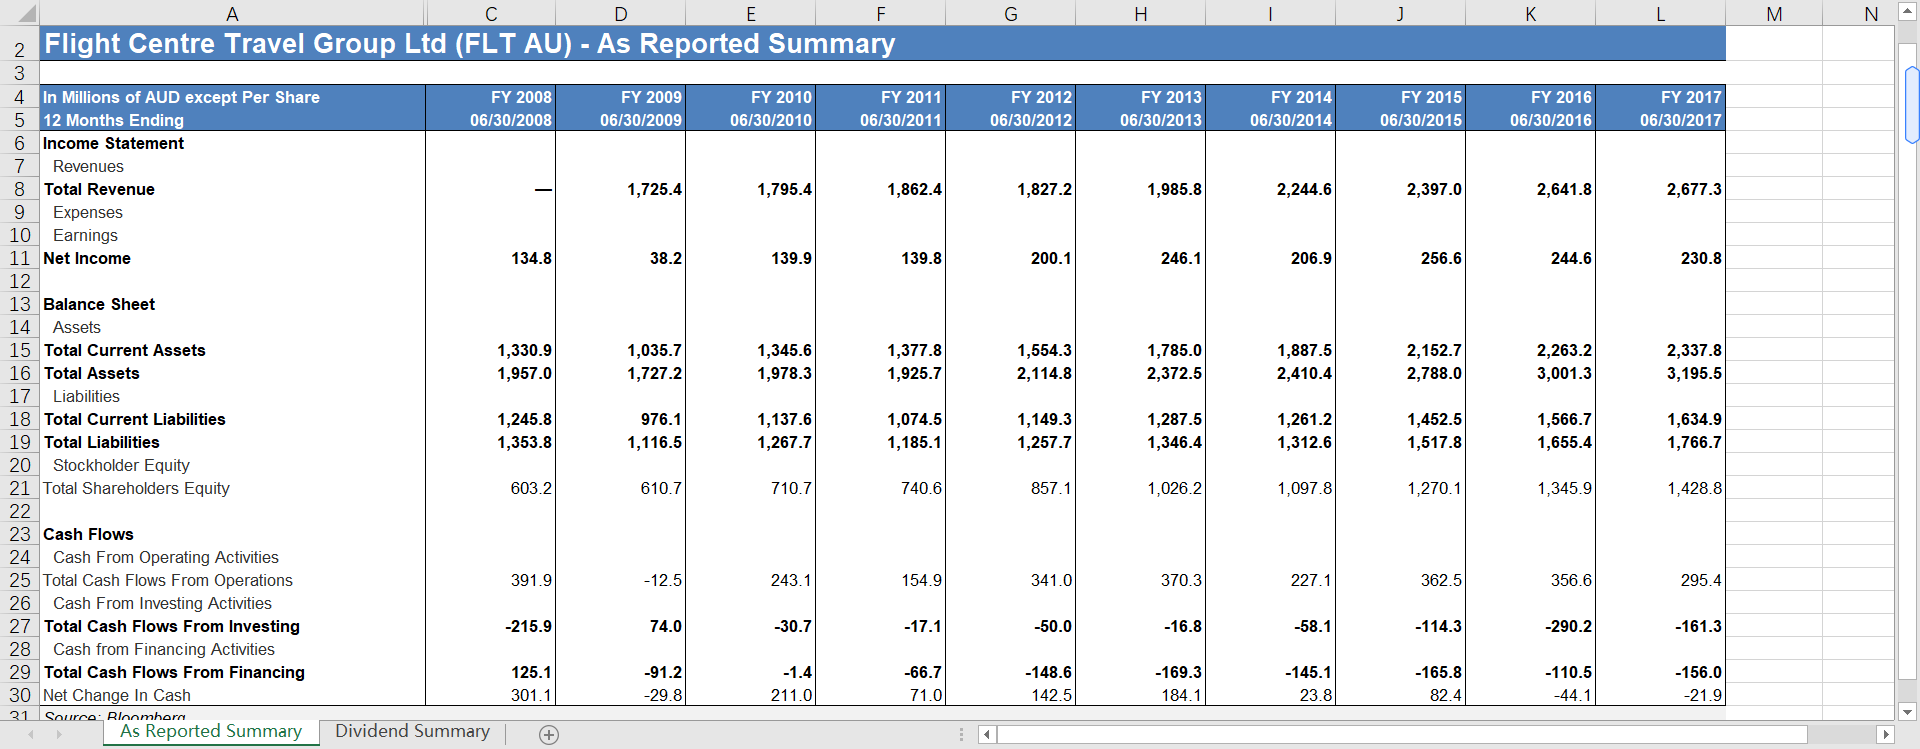Click the 'Net Income' label cell
Viewport: 1920px width, 749px height.
(232, 258)
